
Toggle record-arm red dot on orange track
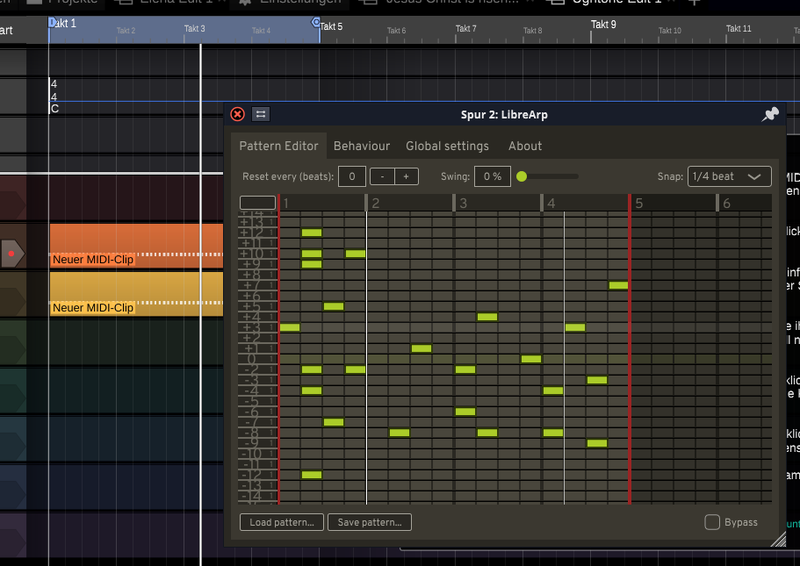(x=11, y=253)
